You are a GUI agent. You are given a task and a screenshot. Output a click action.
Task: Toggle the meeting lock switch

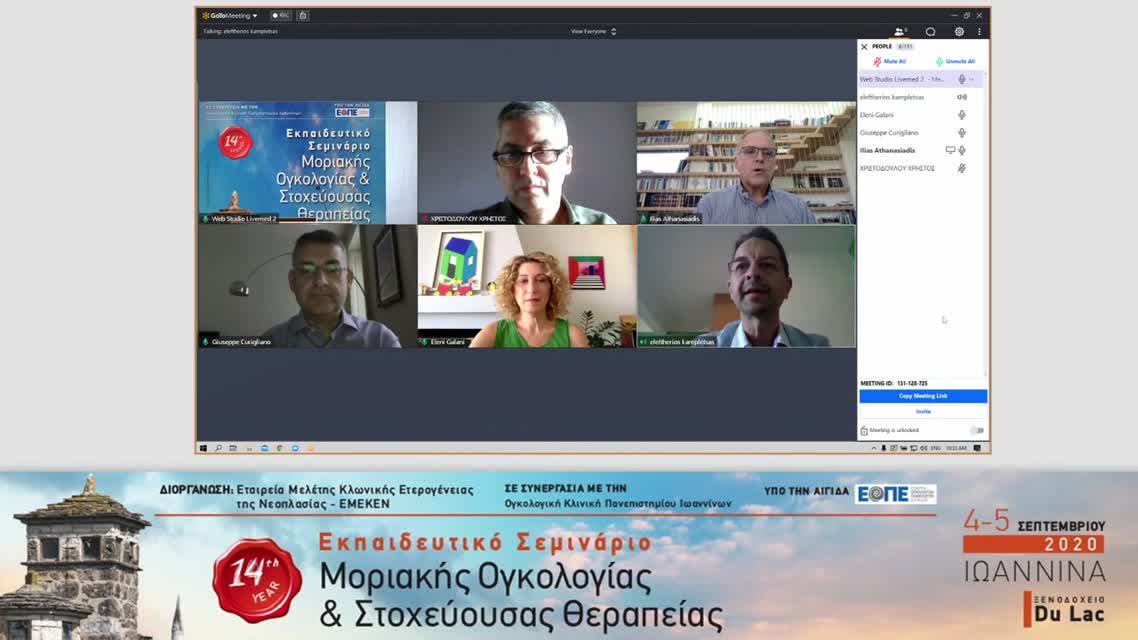click(978, 430)
